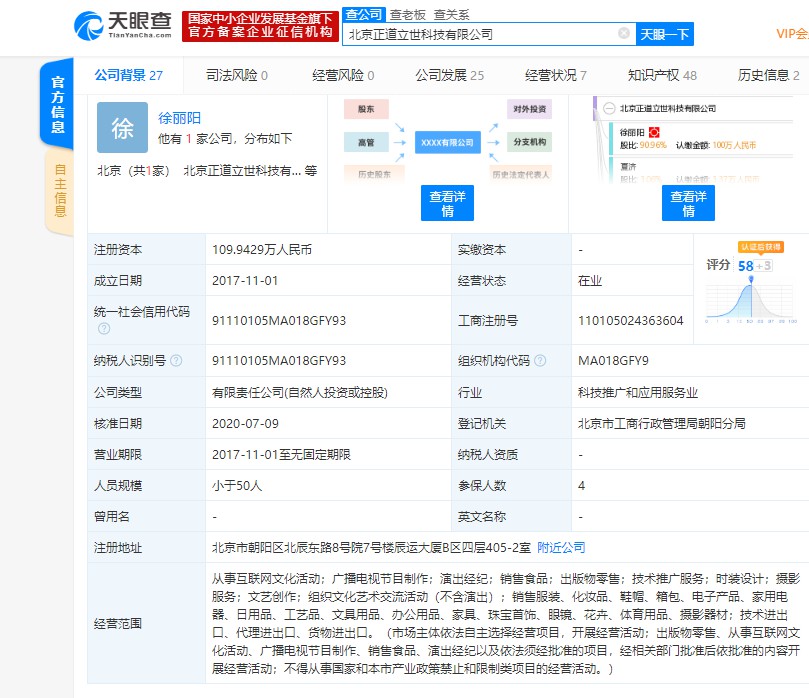Image resolution: width=809 pixels, height=698 pixels.
Task: Click 查看详情 under the shareholder tree
Action: tap(688, 203)
